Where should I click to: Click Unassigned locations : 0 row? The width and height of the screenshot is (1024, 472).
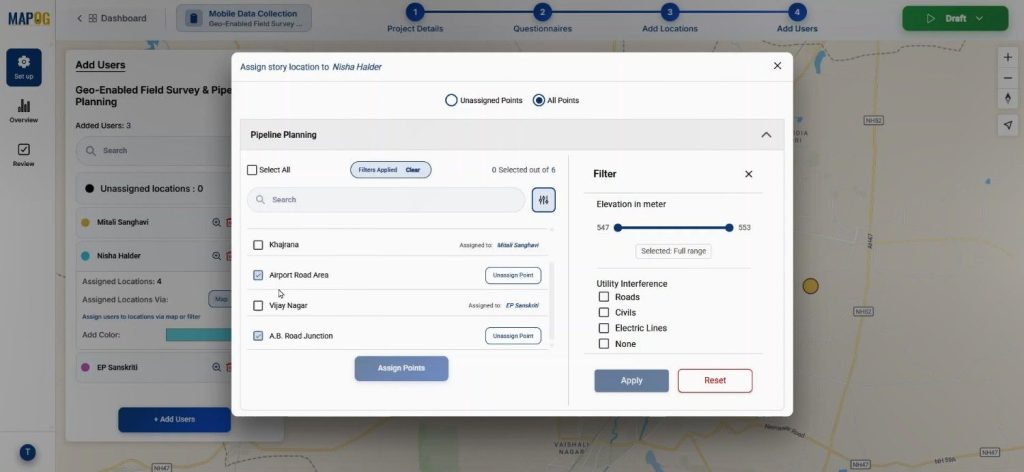pos(154,189)
